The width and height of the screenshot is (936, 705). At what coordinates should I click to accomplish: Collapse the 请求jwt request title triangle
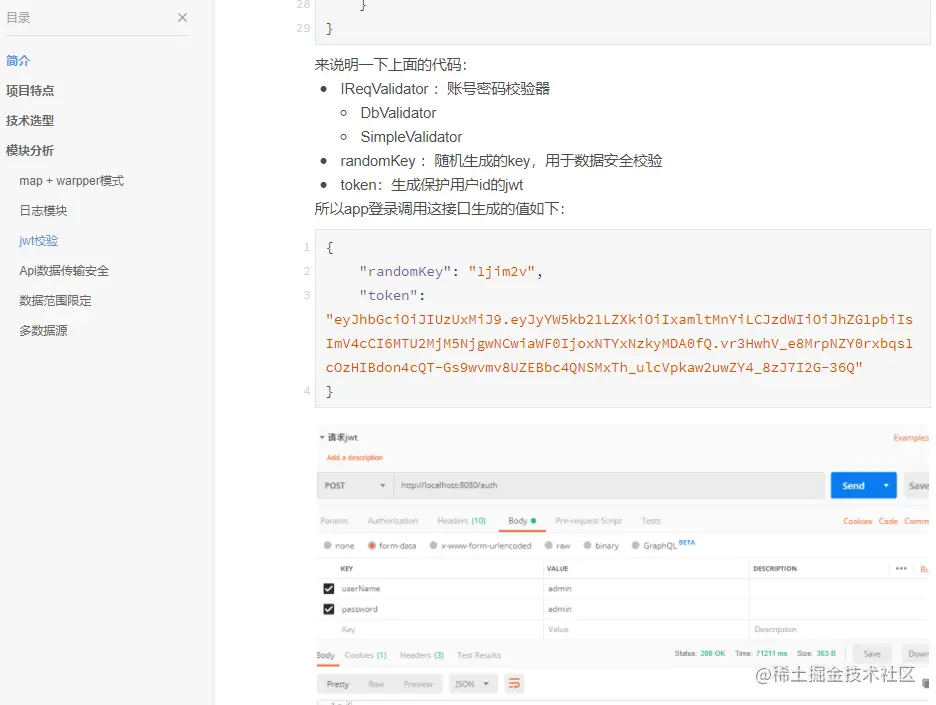pos(322,438)
